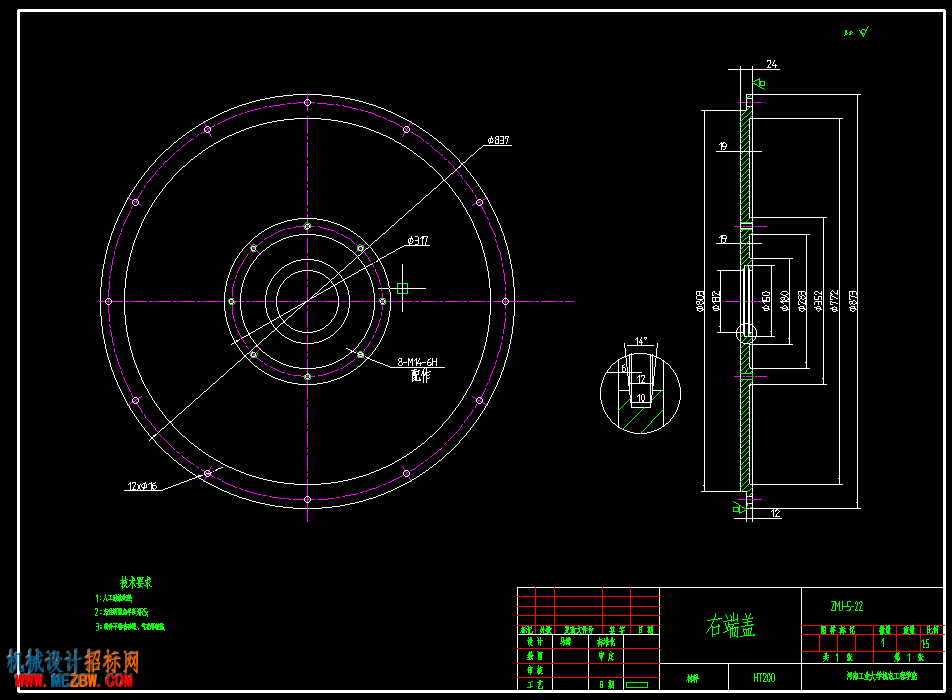Viewport: 952px width, 700px height.
Task: Click the small detail circle on section view
Action: 746,333
